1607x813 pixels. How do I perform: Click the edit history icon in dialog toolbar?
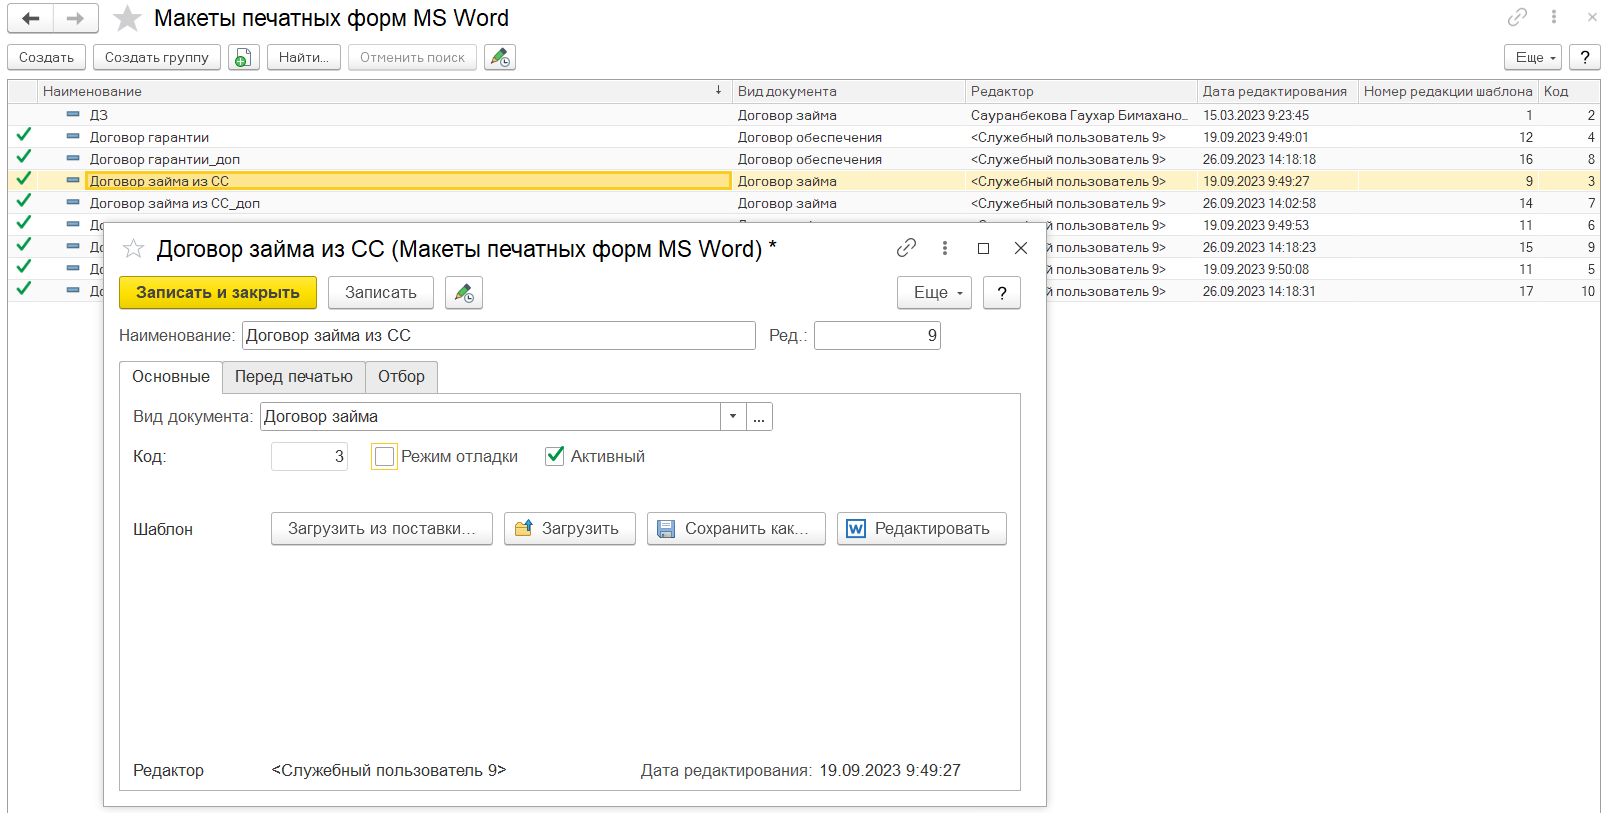[464, 293]
